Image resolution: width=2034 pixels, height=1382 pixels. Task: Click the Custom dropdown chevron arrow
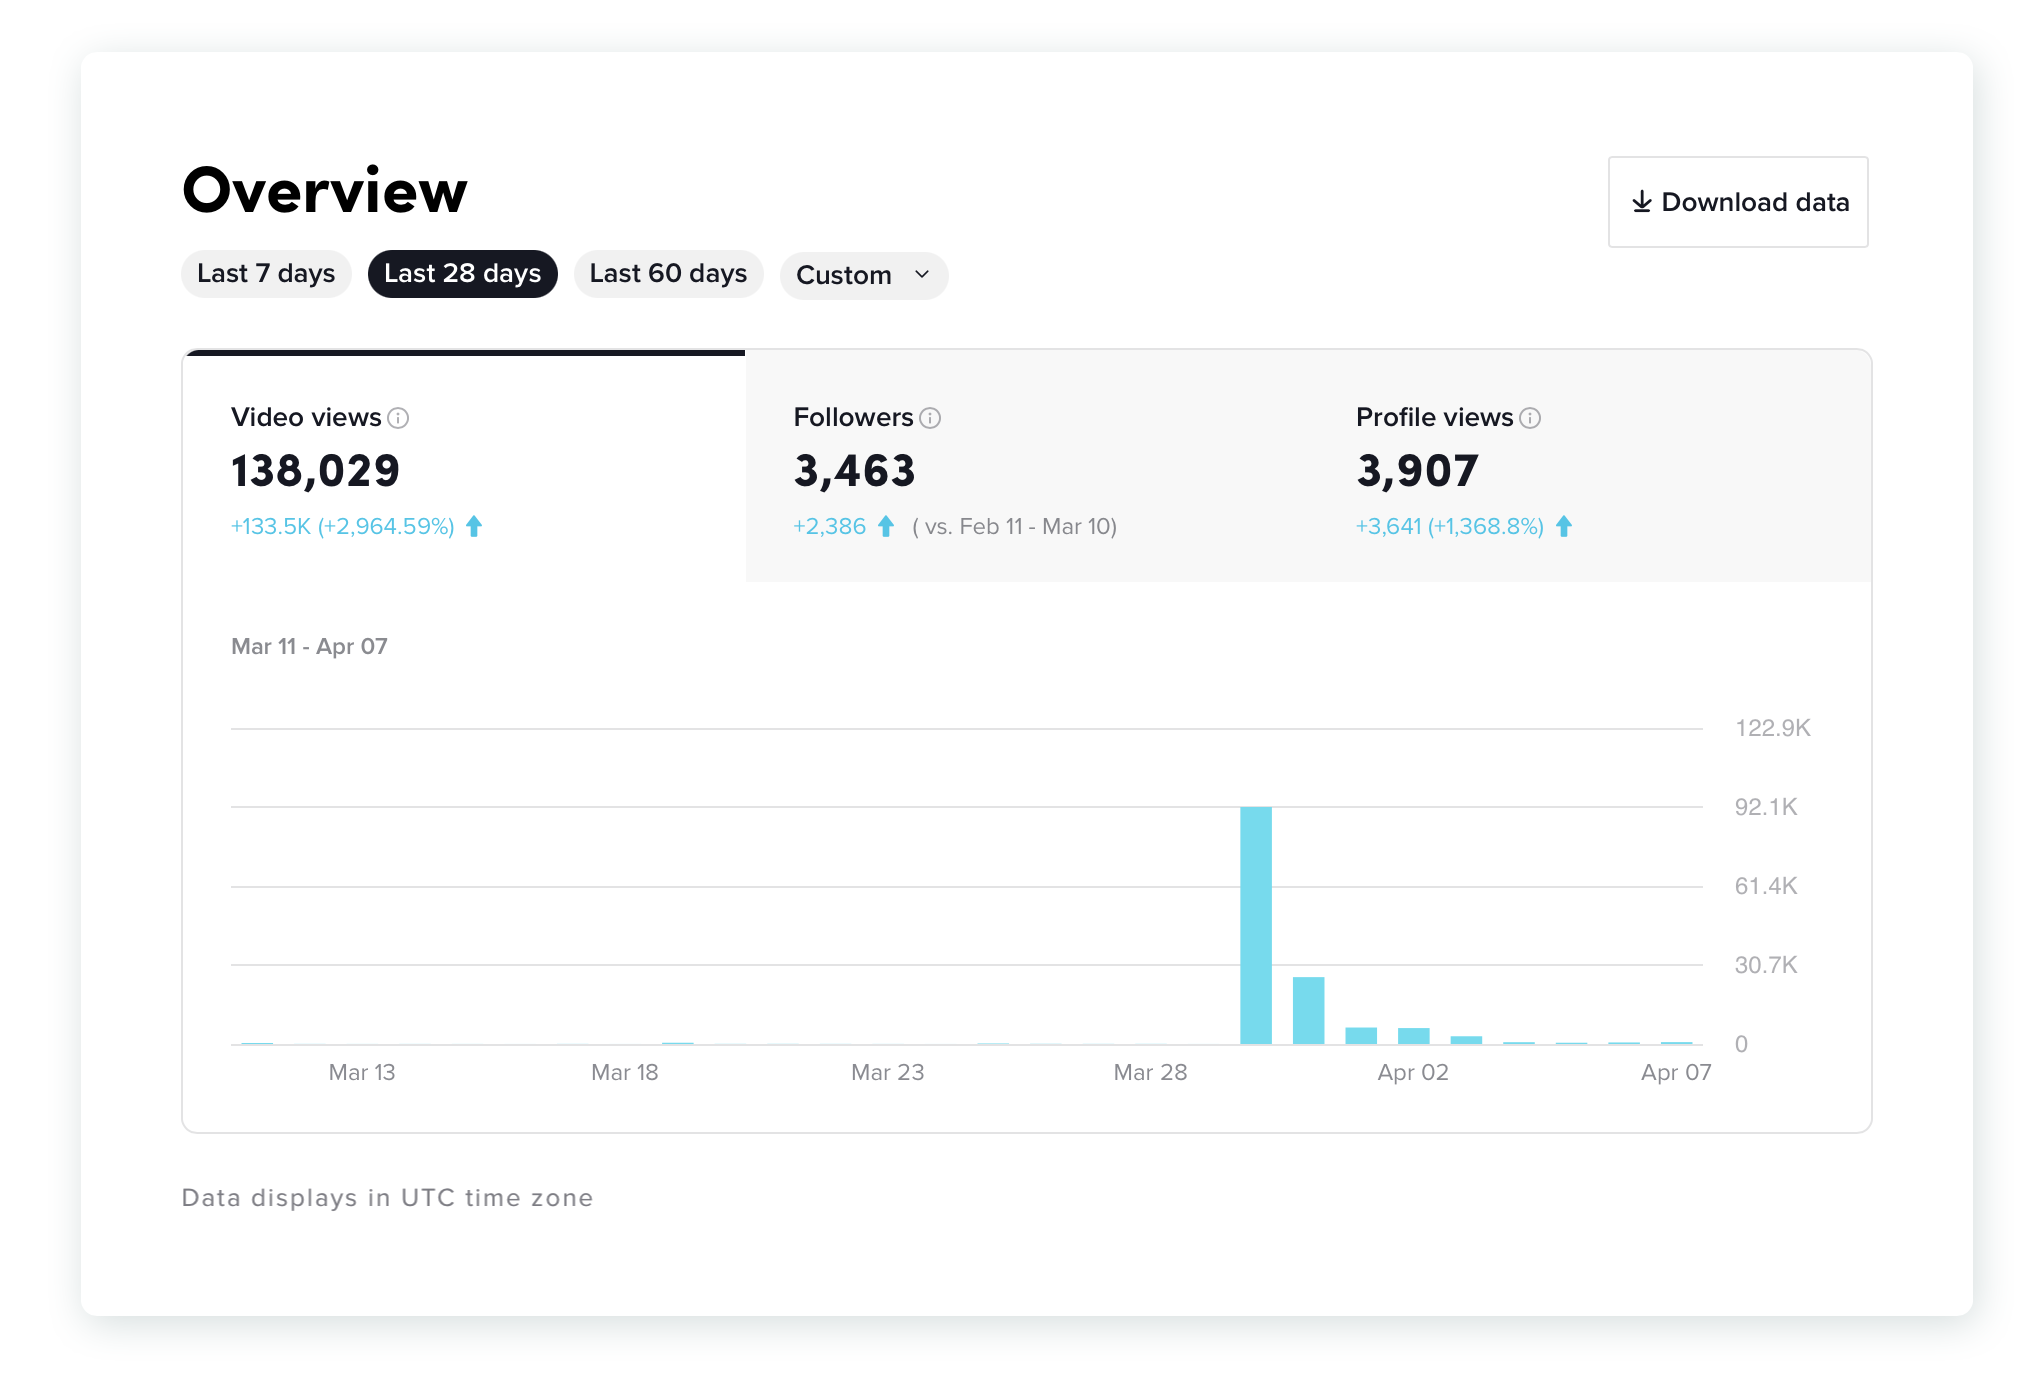pos(922,274)
